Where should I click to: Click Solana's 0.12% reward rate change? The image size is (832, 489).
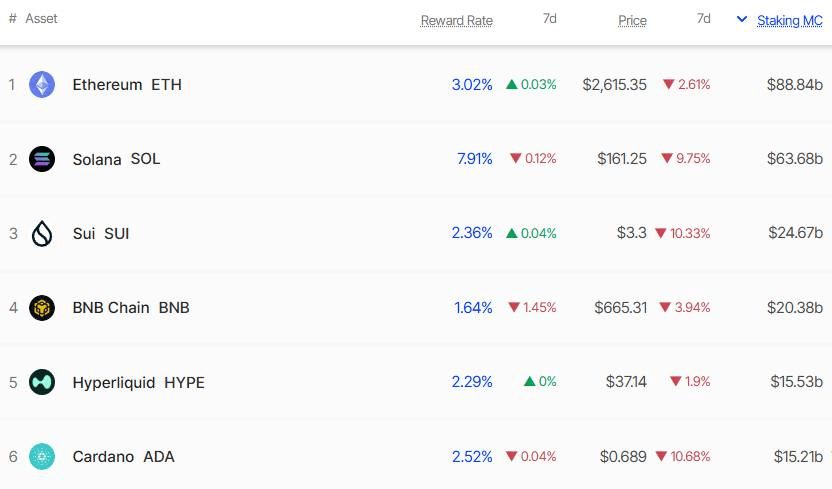[533, 159]
